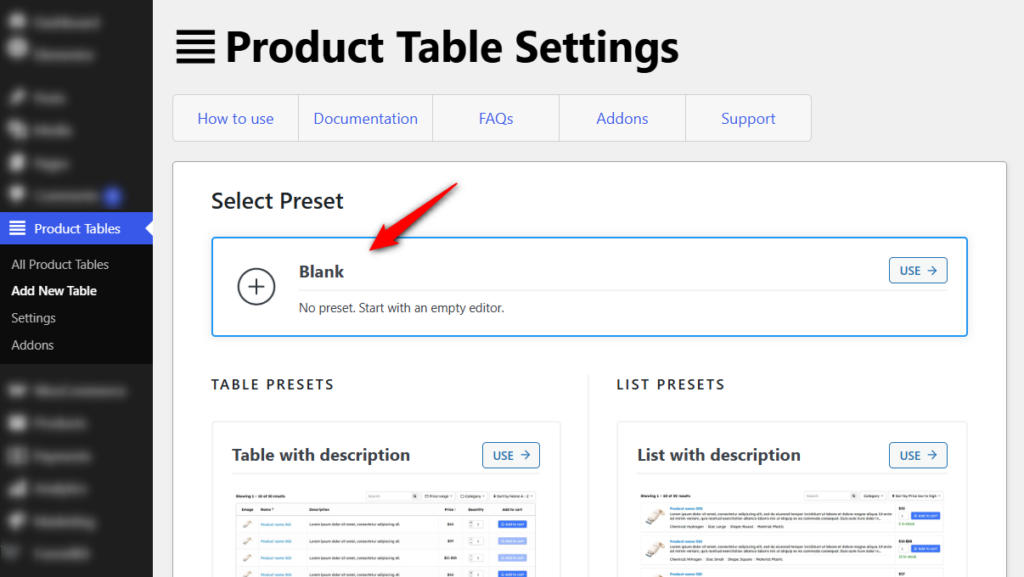The image size is (1024, 577).
Task: Click the List with description title
Action: 718,455
